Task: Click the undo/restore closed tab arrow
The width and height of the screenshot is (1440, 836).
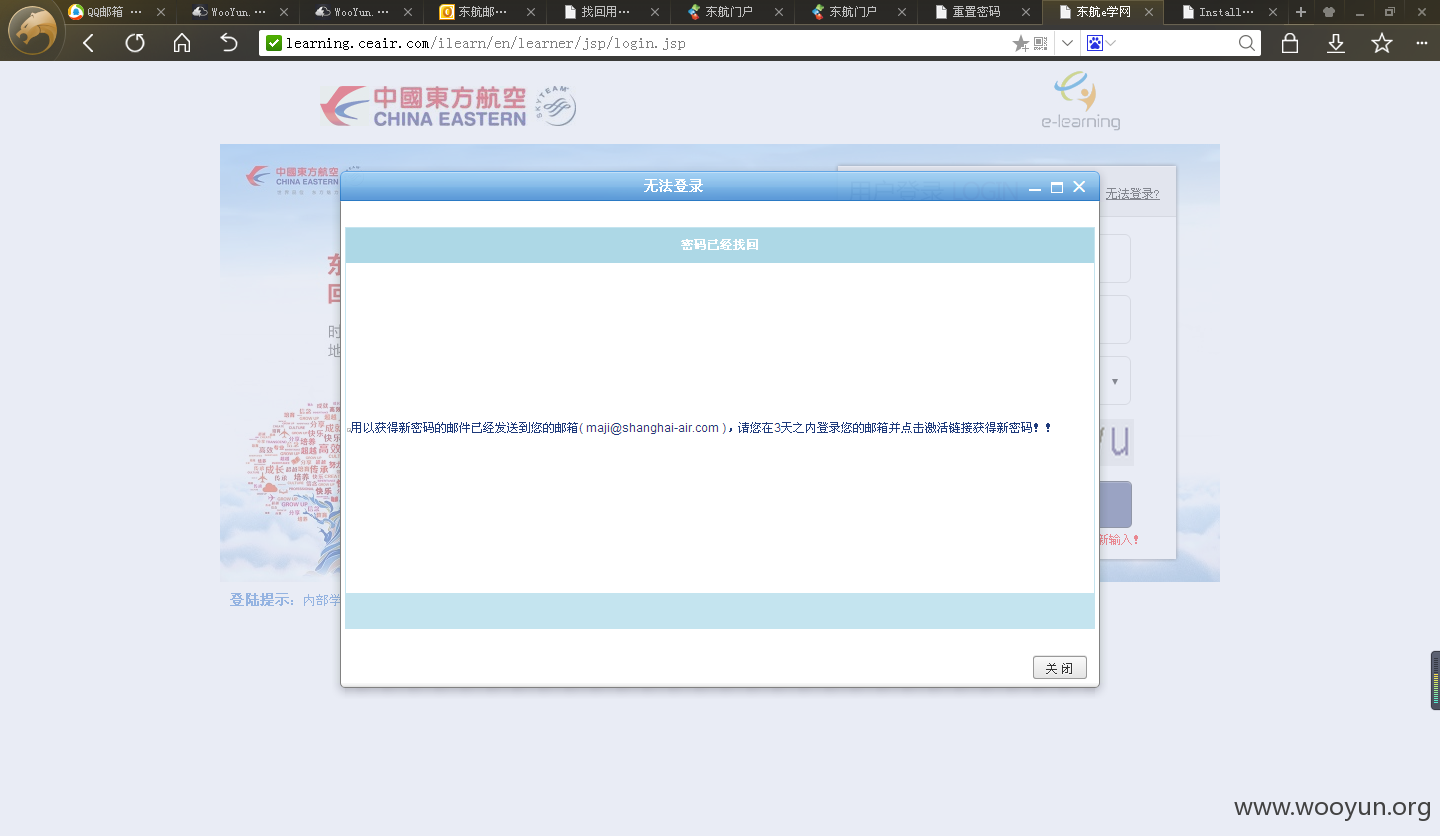Action: (229, 43)
